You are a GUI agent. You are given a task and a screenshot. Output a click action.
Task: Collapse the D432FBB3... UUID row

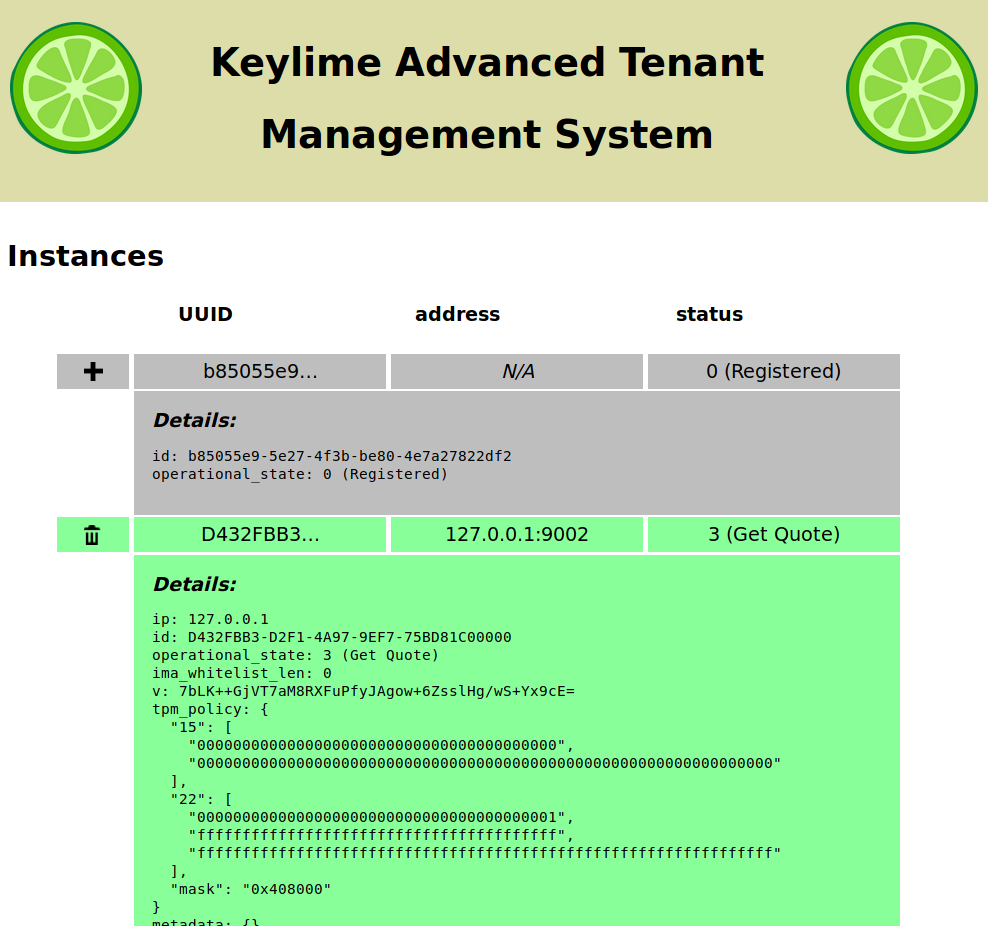[x=260, y=535]
